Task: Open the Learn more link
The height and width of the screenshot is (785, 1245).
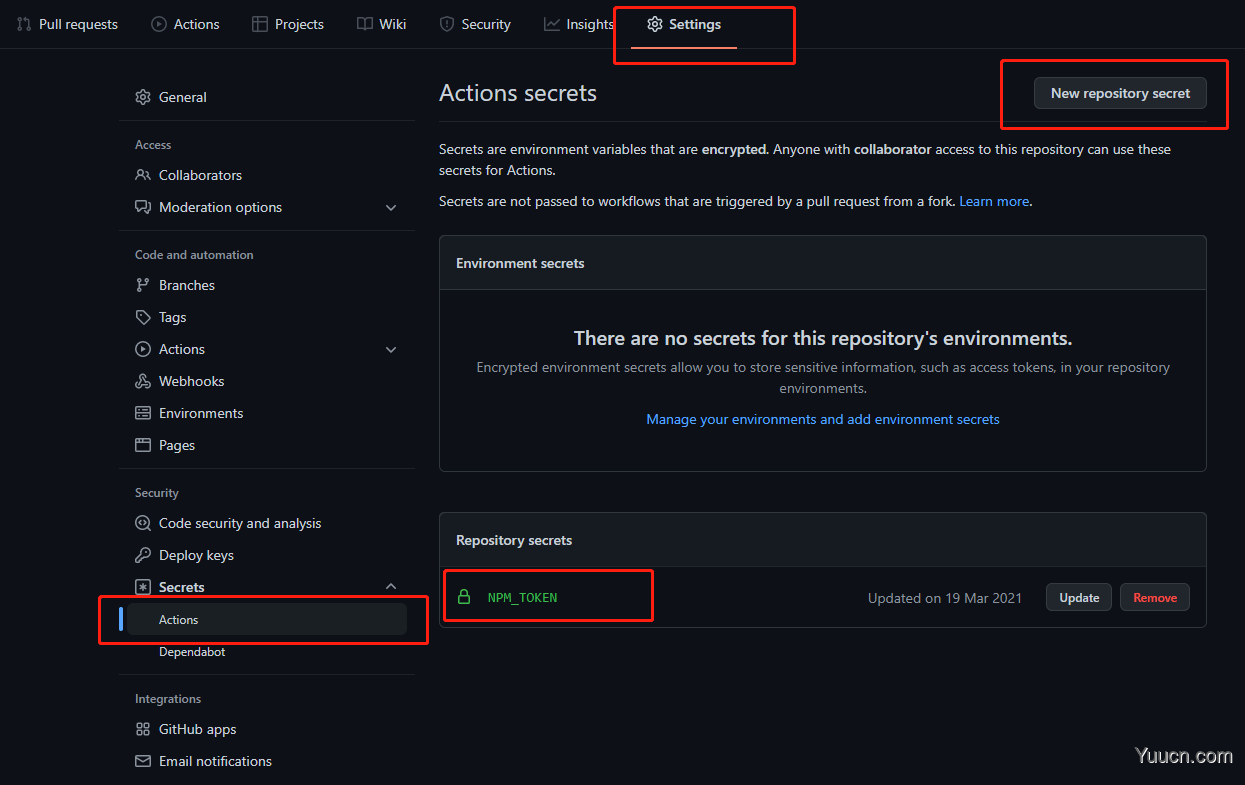Action: click(x=994, y=201)
